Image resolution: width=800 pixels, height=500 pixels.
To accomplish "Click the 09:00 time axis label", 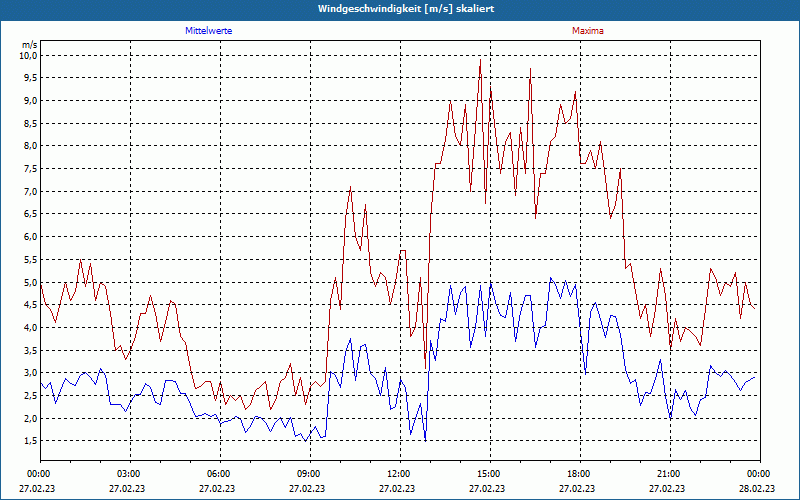I will [x=310, y=474].
